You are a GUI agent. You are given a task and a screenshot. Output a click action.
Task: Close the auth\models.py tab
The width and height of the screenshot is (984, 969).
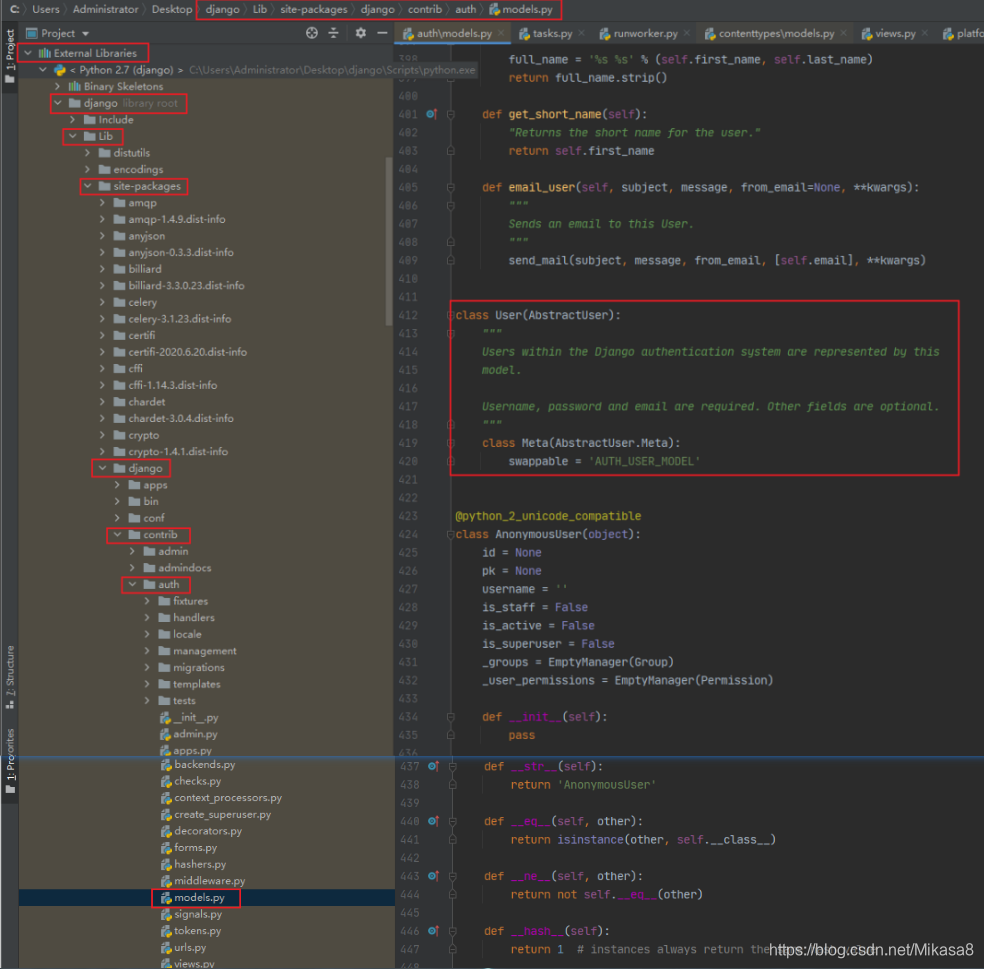[501, 33]
